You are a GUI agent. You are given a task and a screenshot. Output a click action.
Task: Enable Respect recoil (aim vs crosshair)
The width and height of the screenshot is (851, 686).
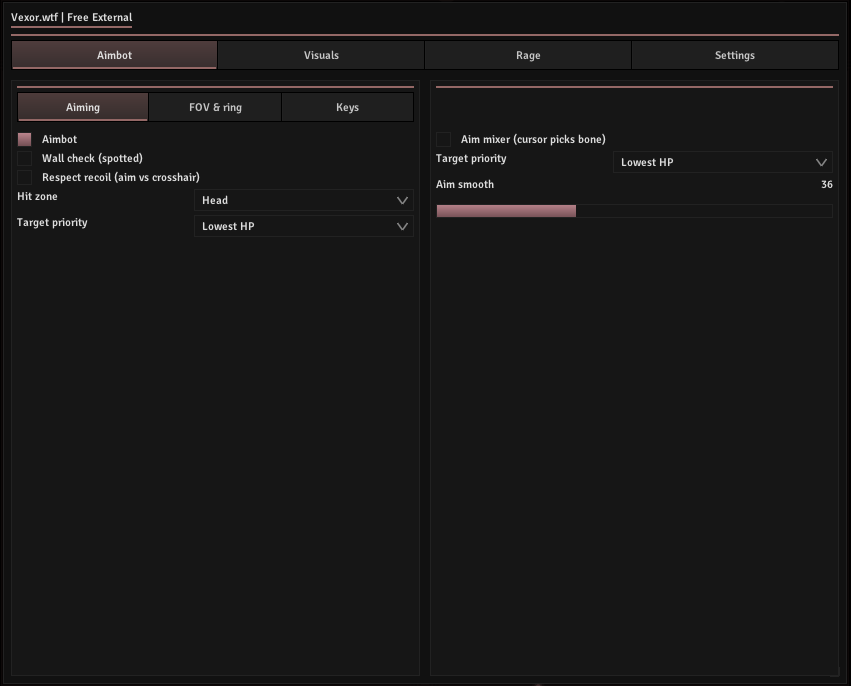coord(24,177)
